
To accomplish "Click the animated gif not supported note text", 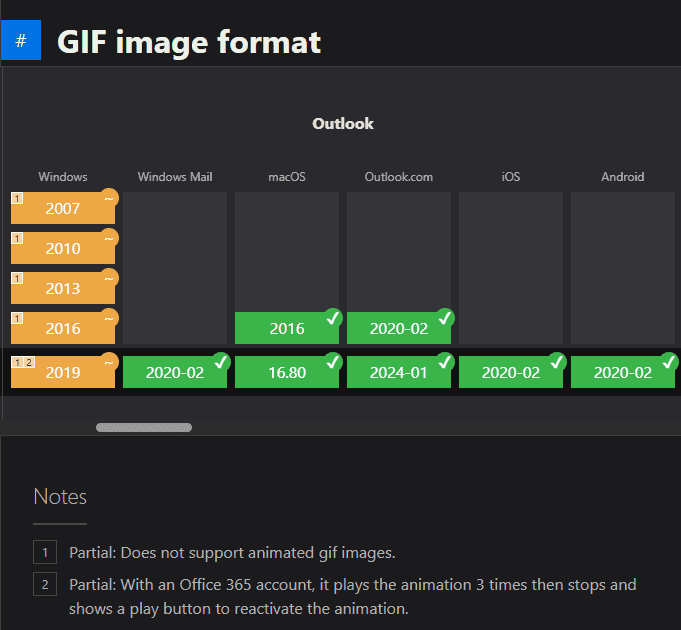I will coord(232,553).
